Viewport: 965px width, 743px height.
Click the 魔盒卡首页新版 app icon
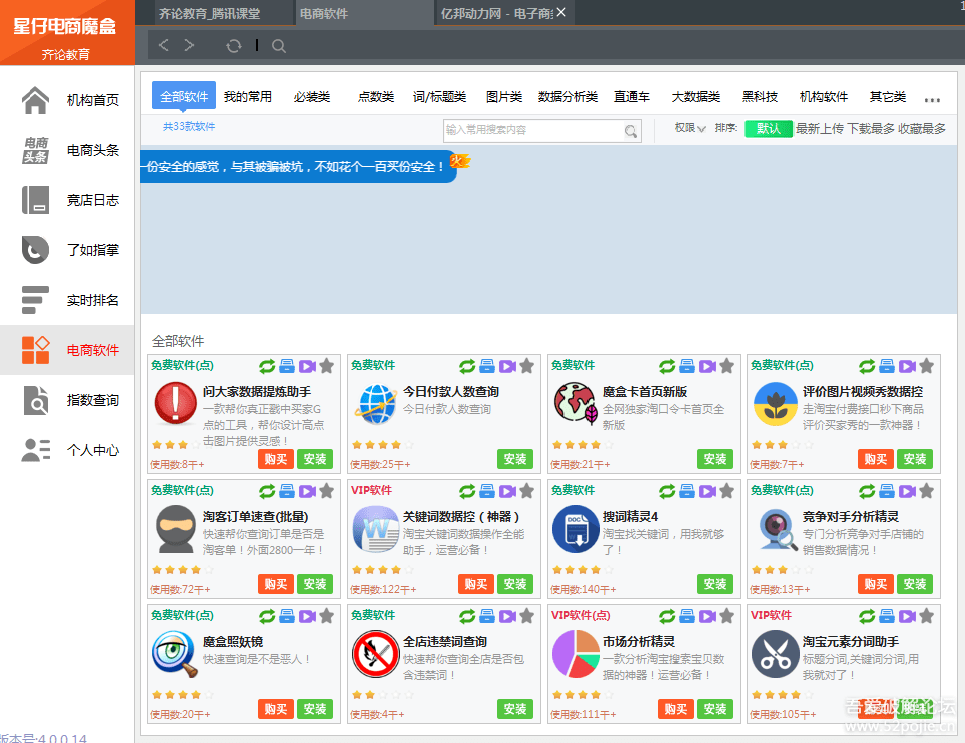[x=576, y=403]
